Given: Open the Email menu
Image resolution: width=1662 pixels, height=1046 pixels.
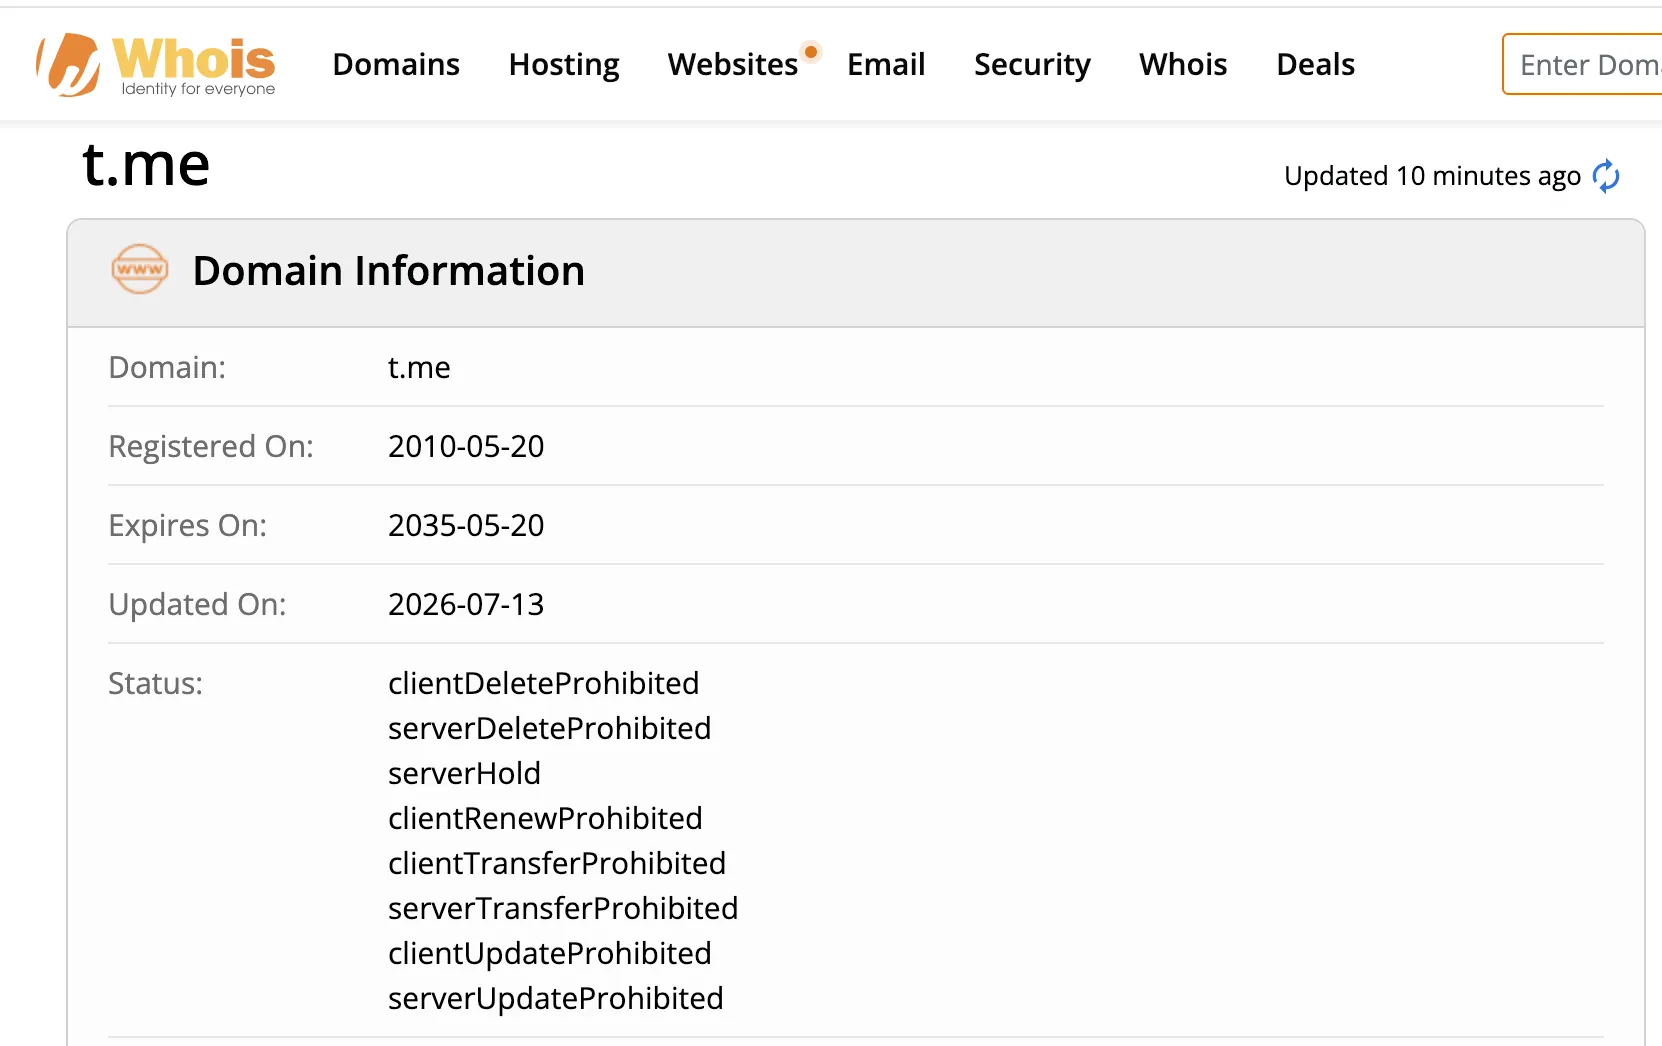Looking at the screenshot, I should pos(886,65).
